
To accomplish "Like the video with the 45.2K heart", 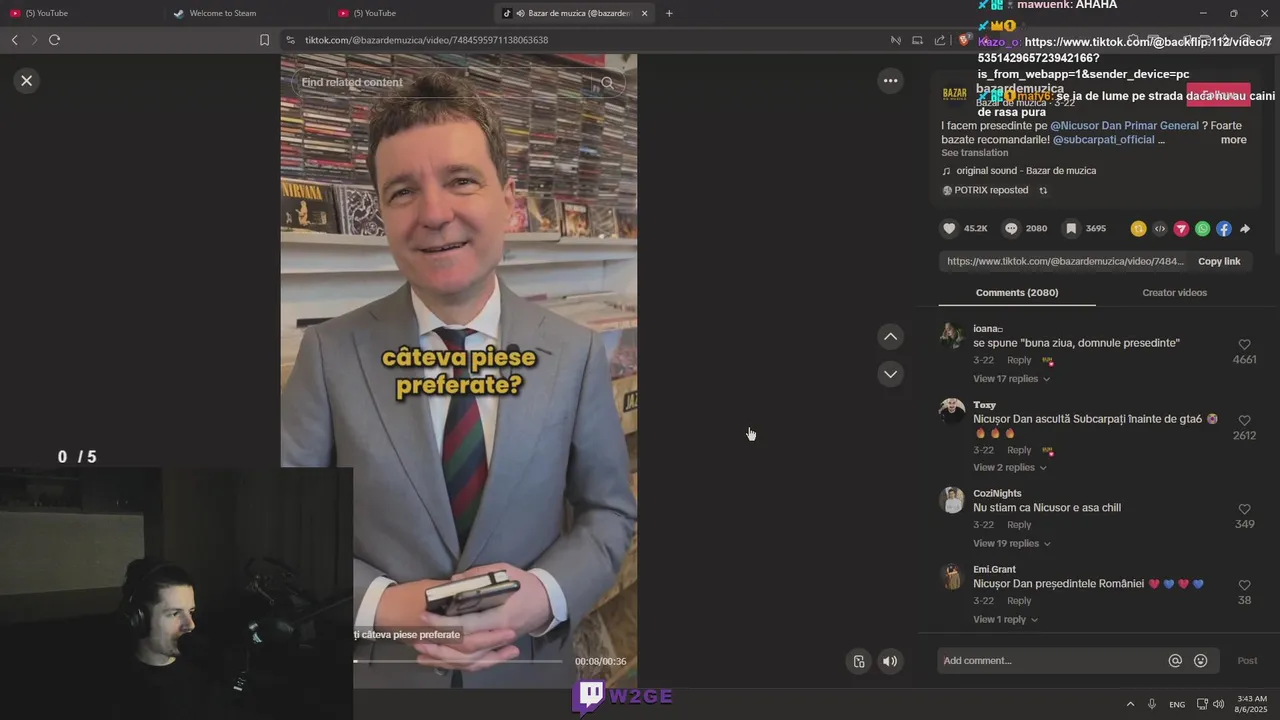I will (x=949, y=229).
